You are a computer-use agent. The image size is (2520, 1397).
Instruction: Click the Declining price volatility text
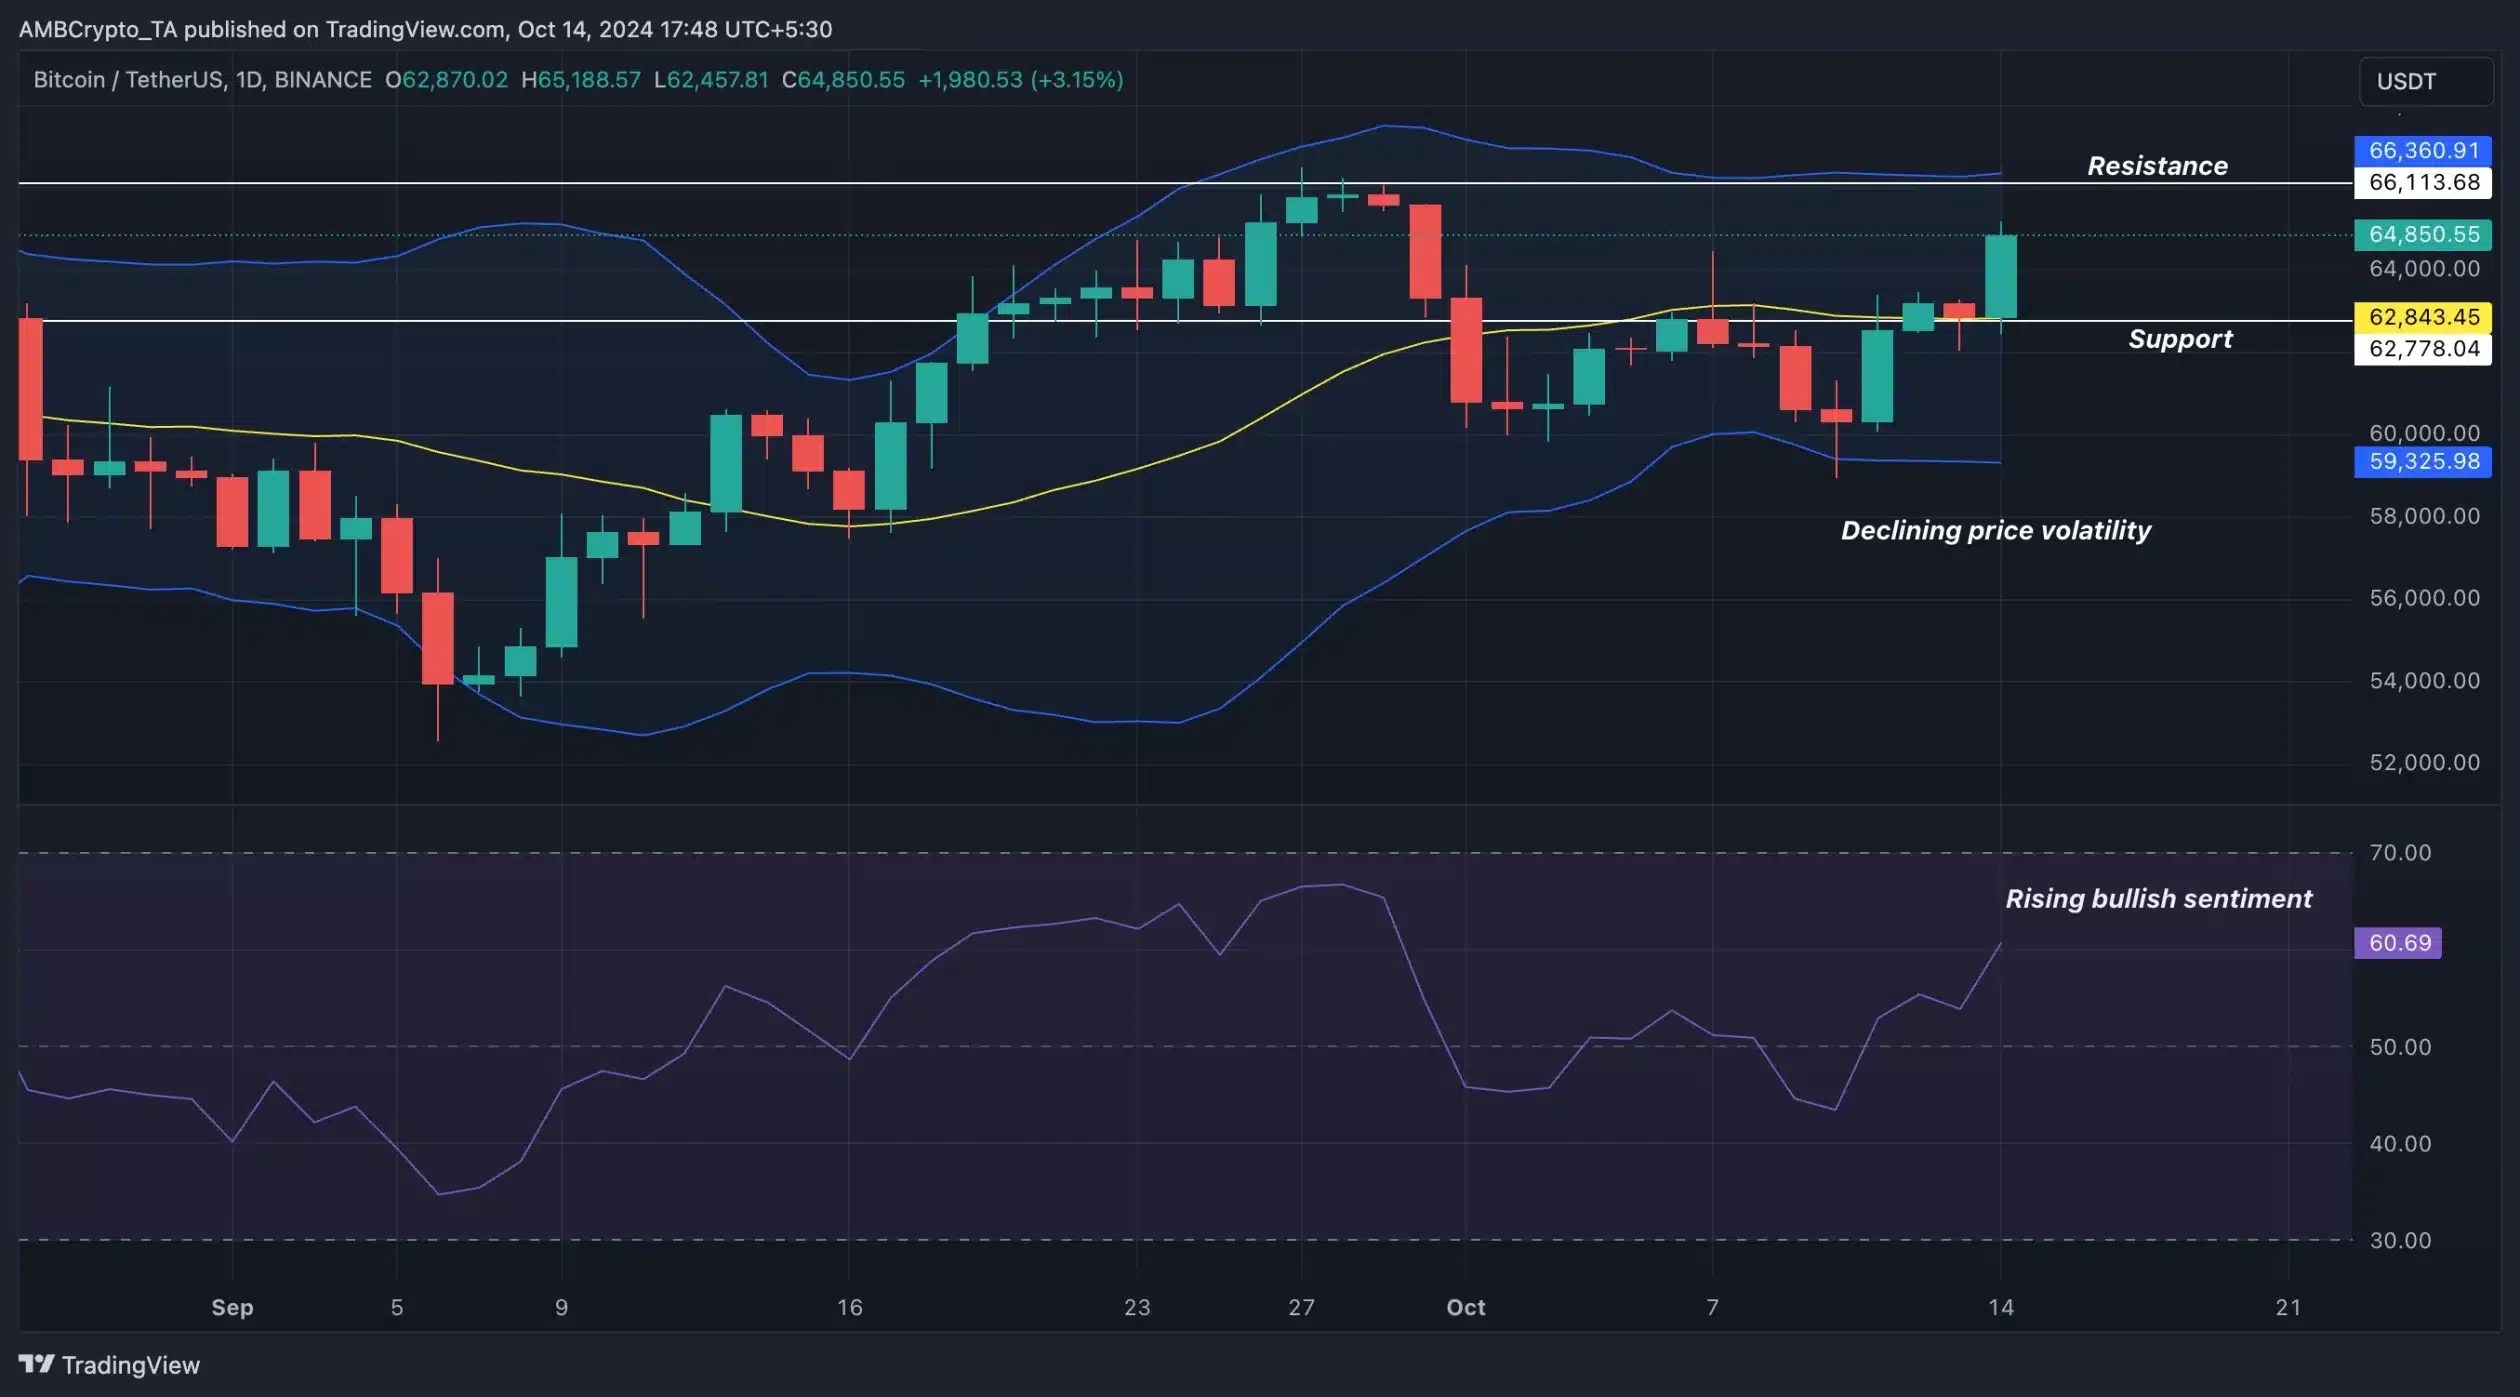[x=1996, y=531]
